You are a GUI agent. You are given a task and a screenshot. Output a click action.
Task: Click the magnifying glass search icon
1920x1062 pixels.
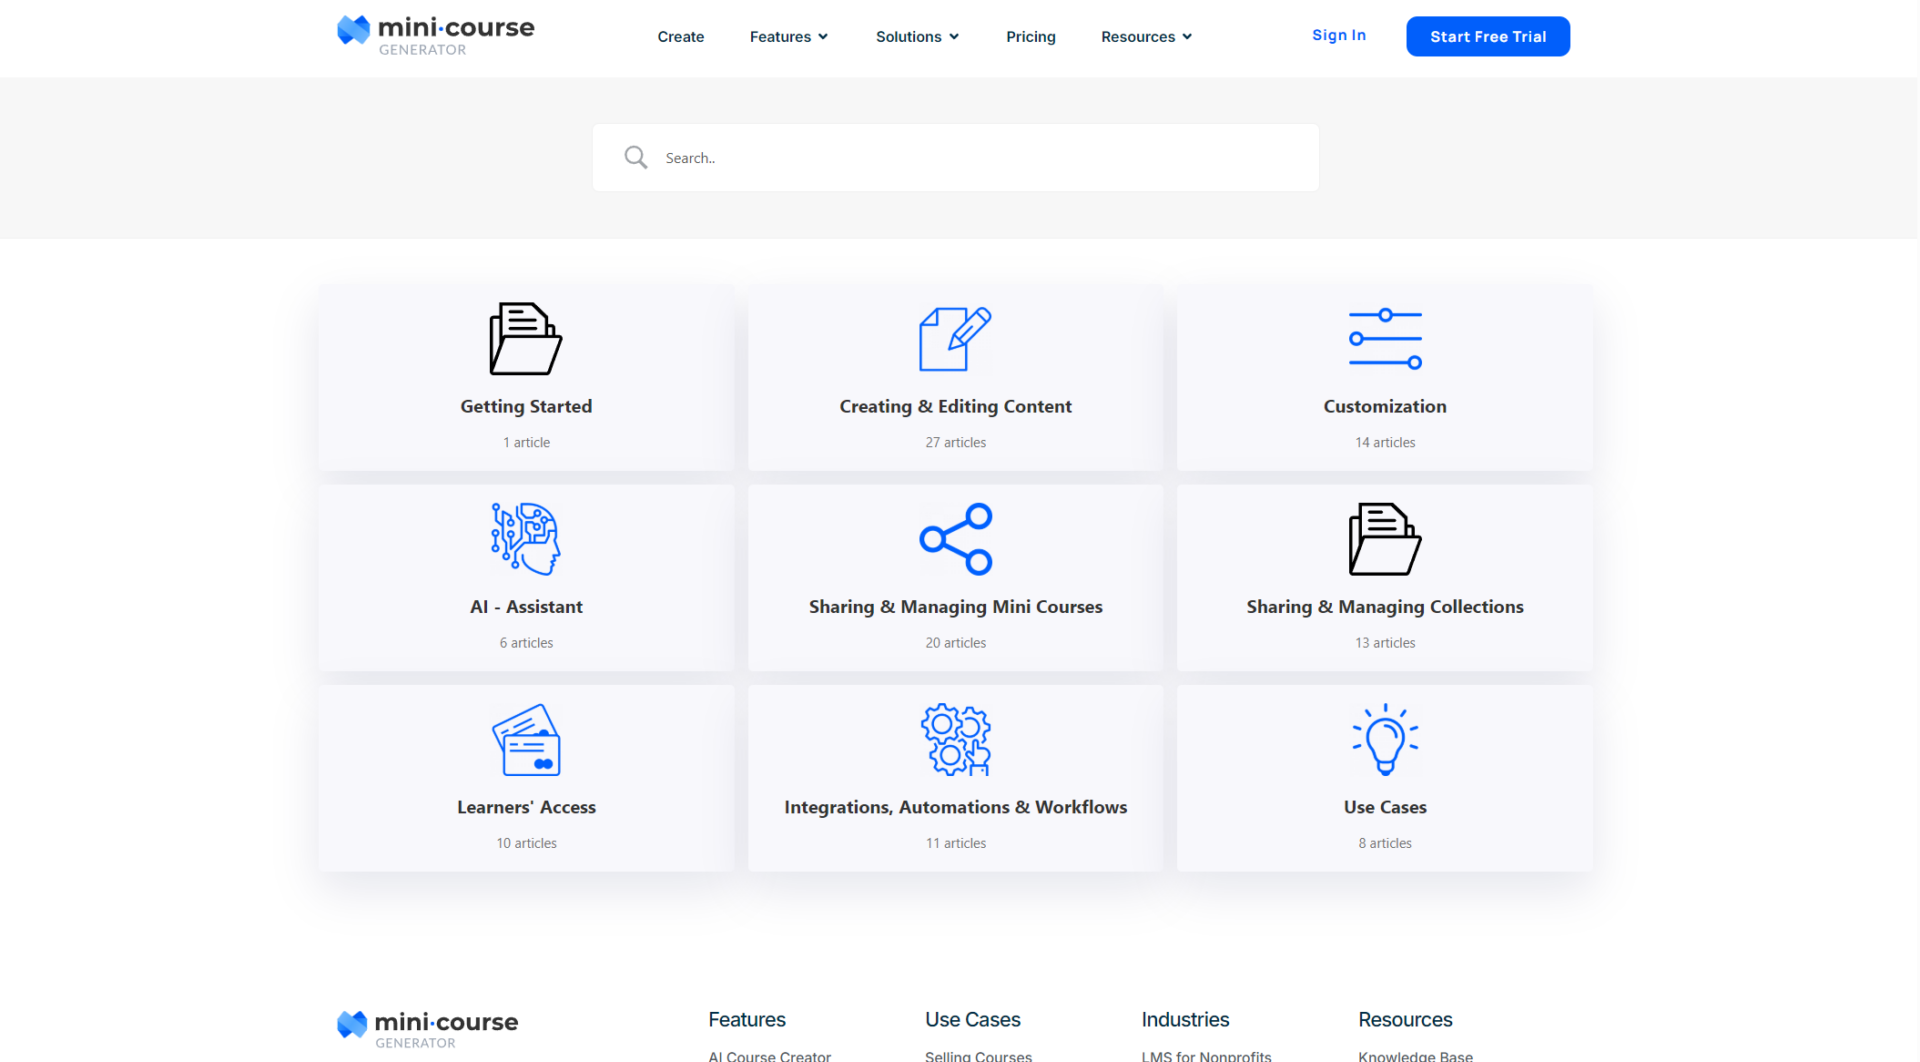(635, 157)
